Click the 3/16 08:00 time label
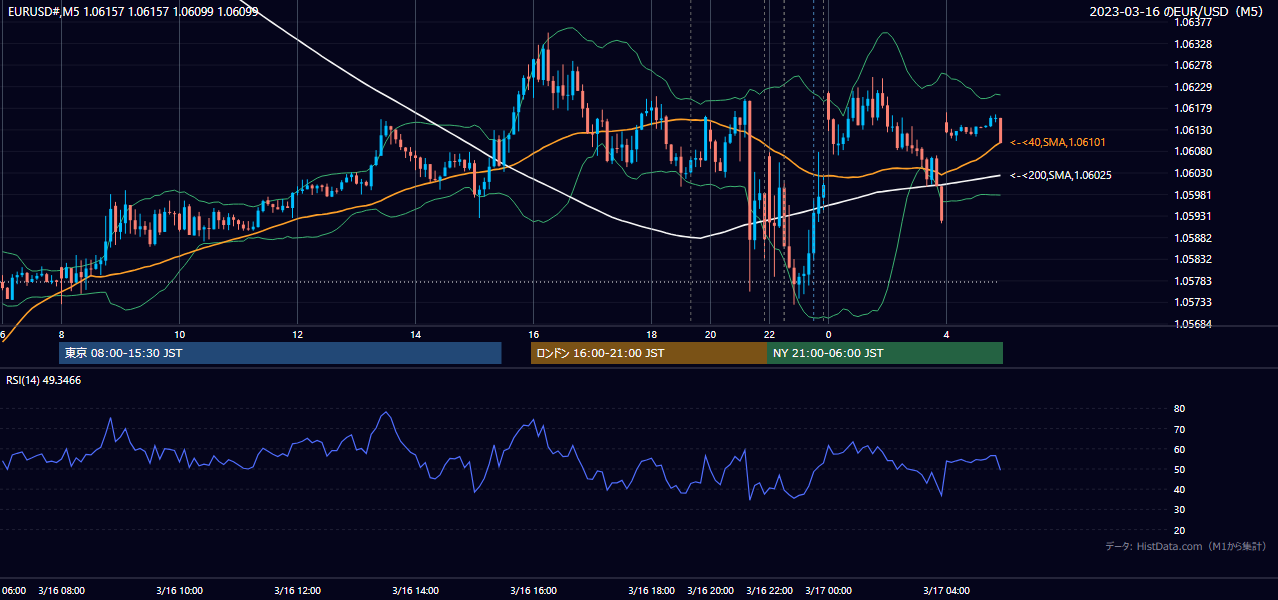The height and width of the screenshot is (600, 1278). tap(62, 591)
